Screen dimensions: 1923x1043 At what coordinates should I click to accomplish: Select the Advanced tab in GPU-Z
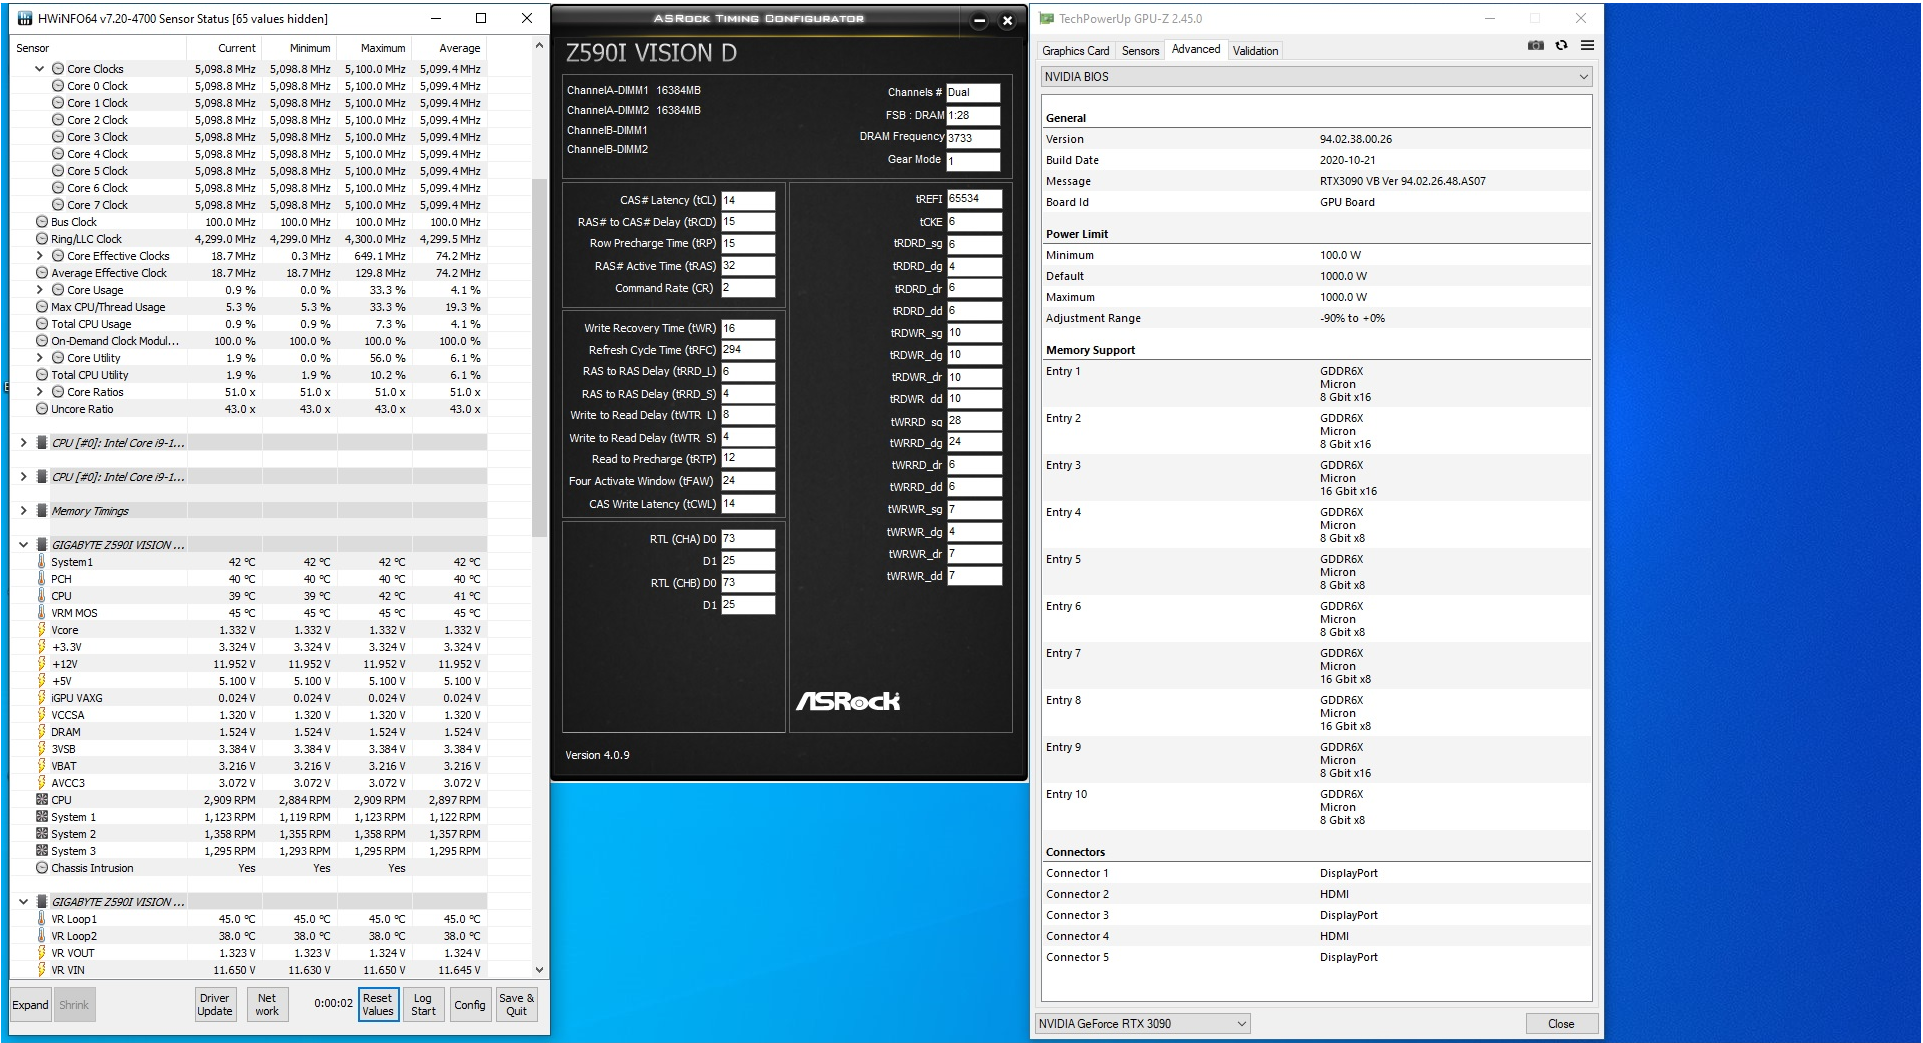coord(1195,49)
